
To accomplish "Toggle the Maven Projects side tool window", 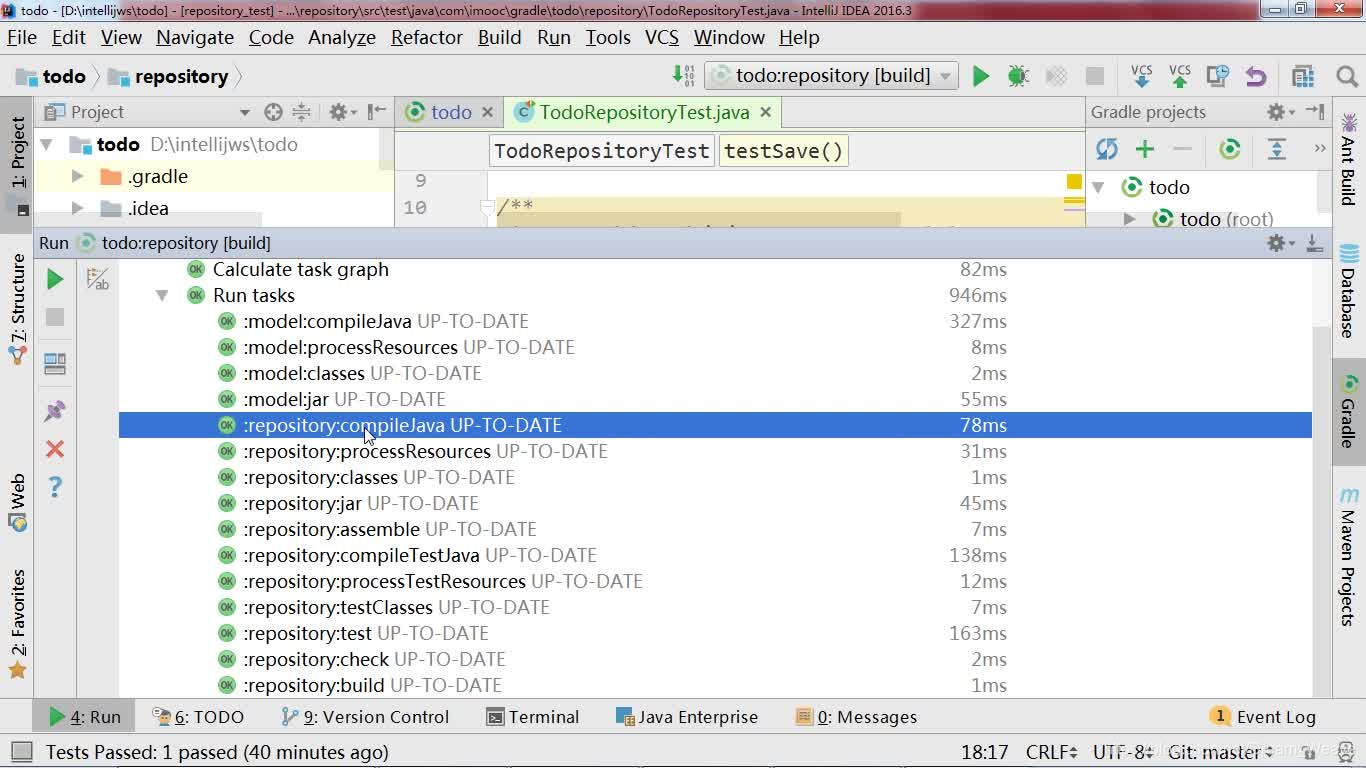I will point(1349,556).
